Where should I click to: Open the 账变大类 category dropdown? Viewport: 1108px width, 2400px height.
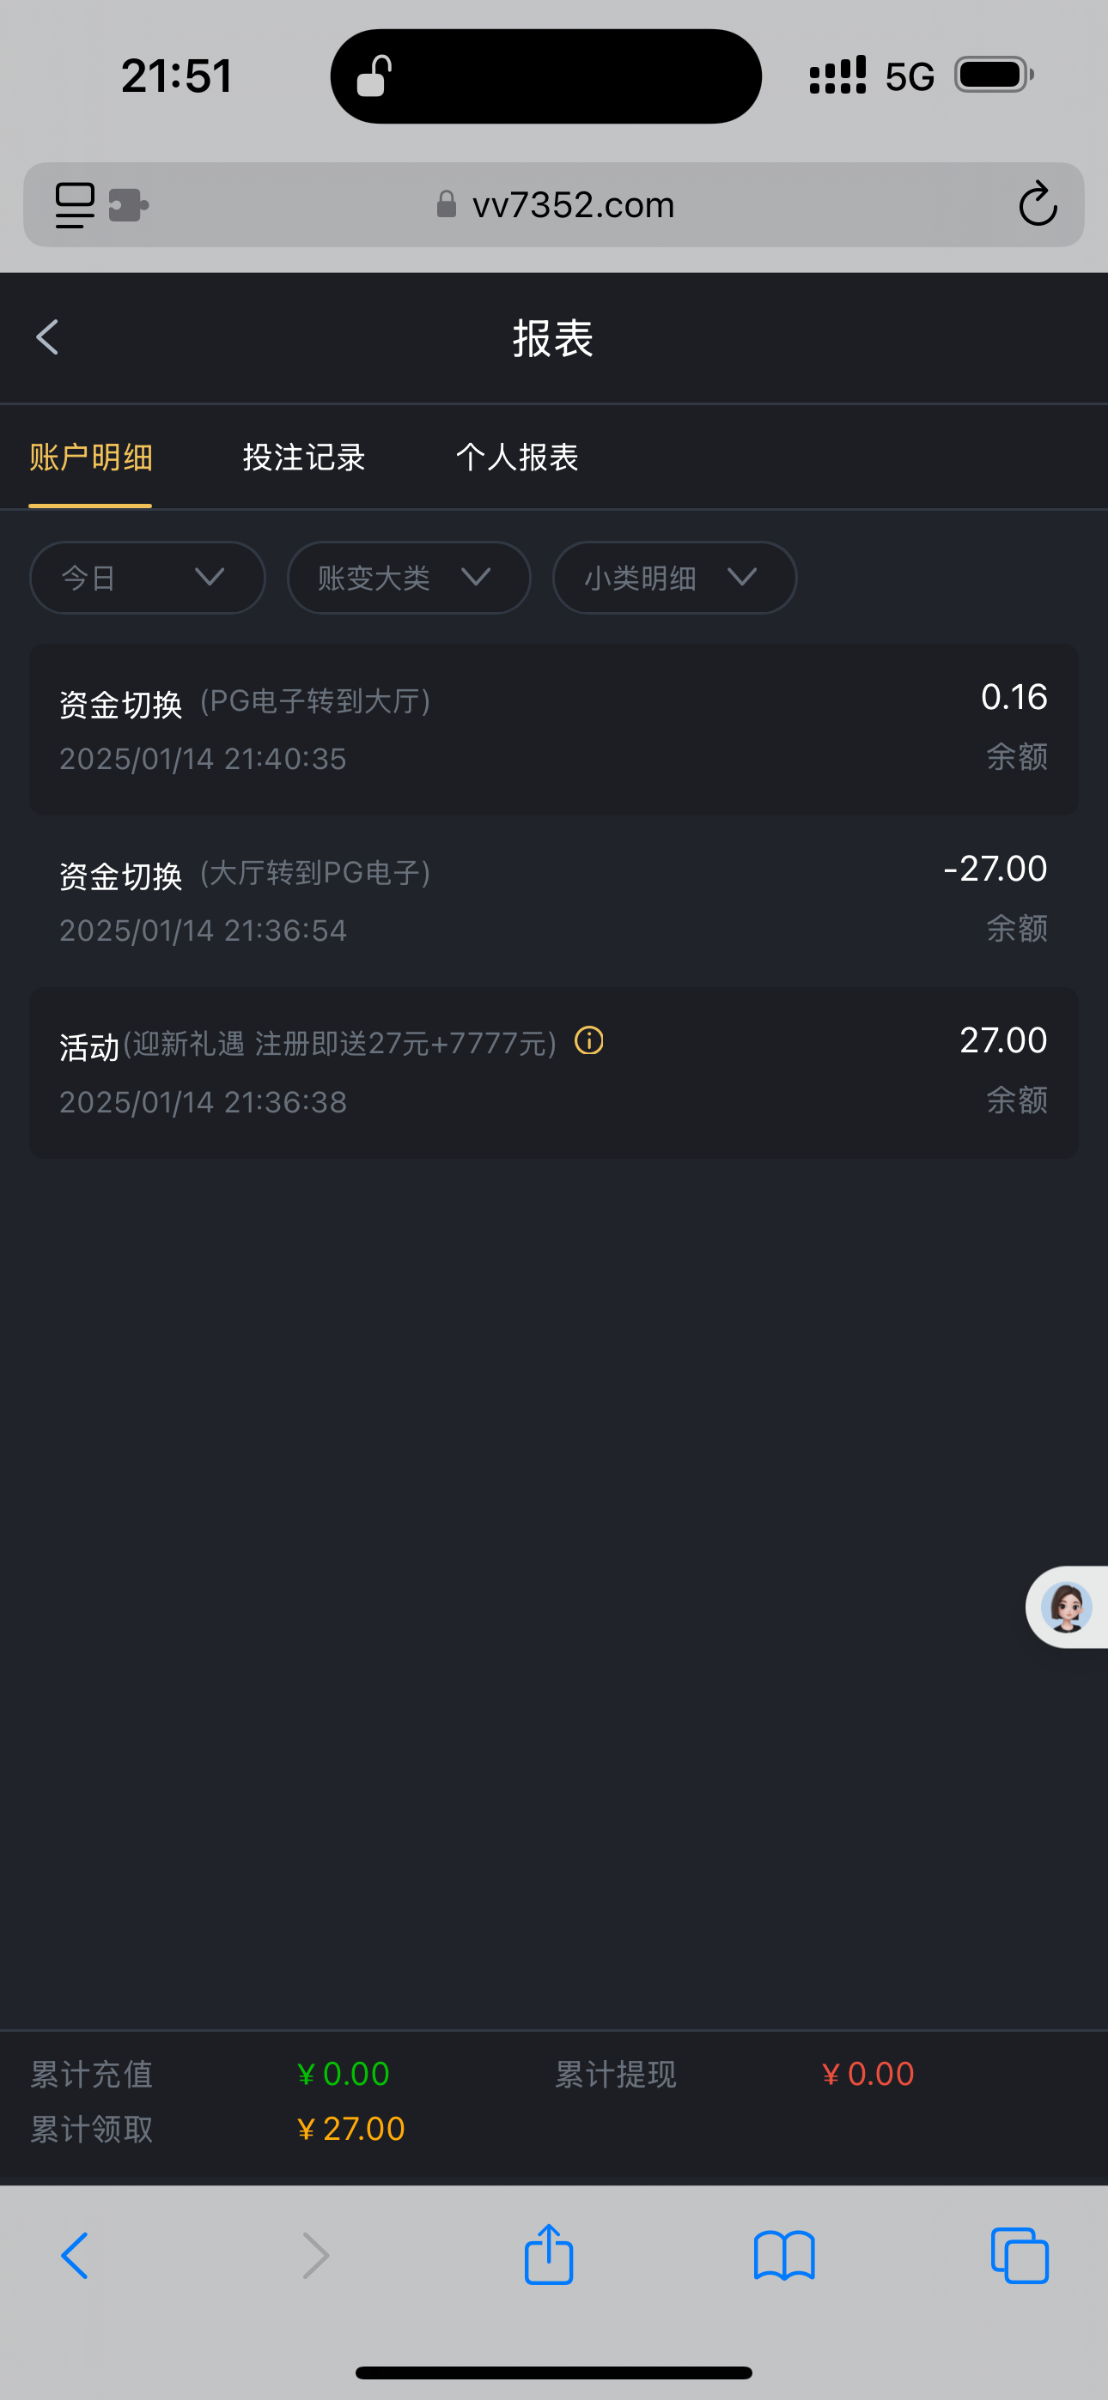408,577
